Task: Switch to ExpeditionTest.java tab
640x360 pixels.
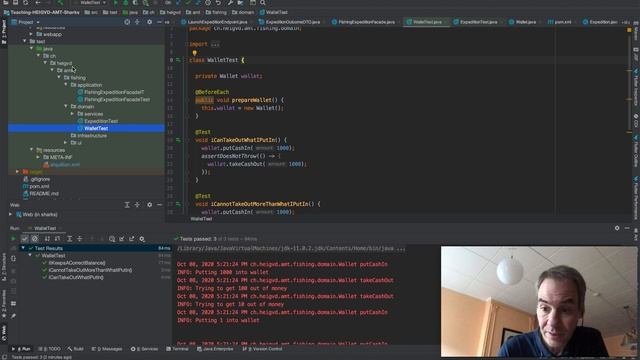Action: coord(475,22)
